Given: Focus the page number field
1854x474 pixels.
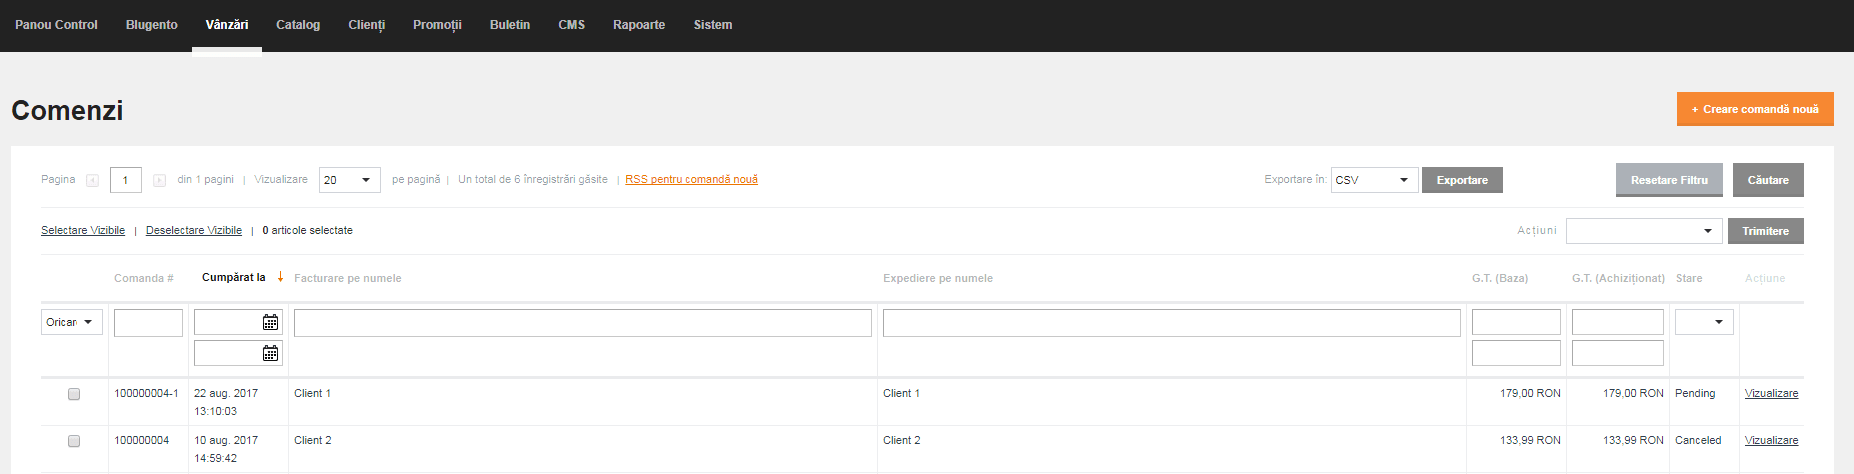Looking at the screenshot, I should (126, 180).
